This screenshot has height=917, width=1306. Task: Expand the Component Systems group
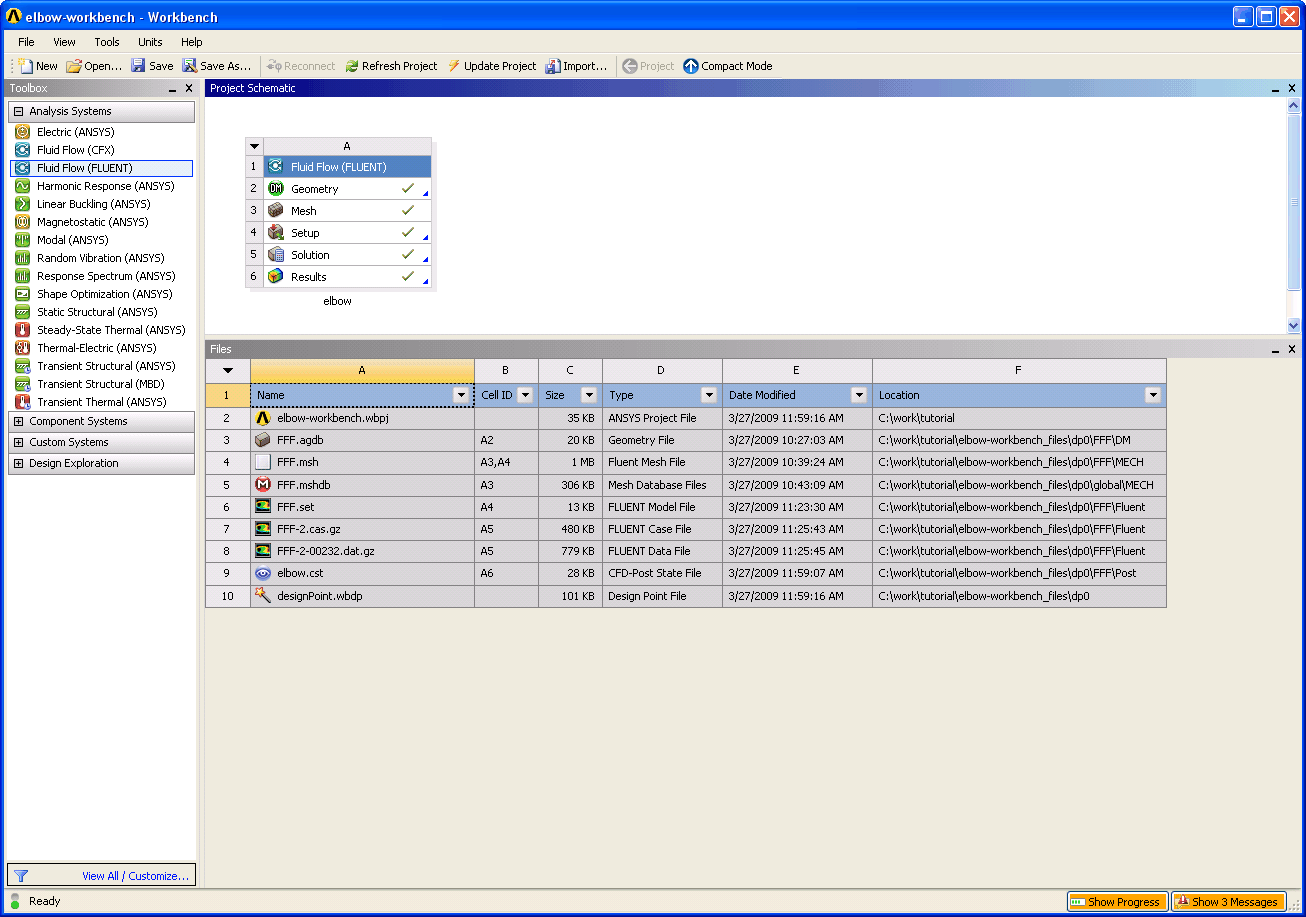[18, 422]
